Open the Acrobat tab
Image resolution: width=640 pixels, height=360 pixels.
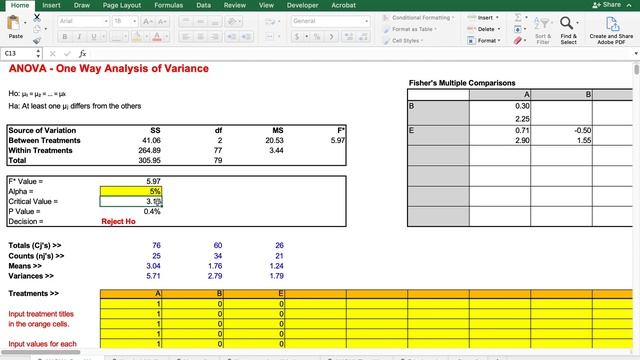pyautogui.click(x=343, y=5)
